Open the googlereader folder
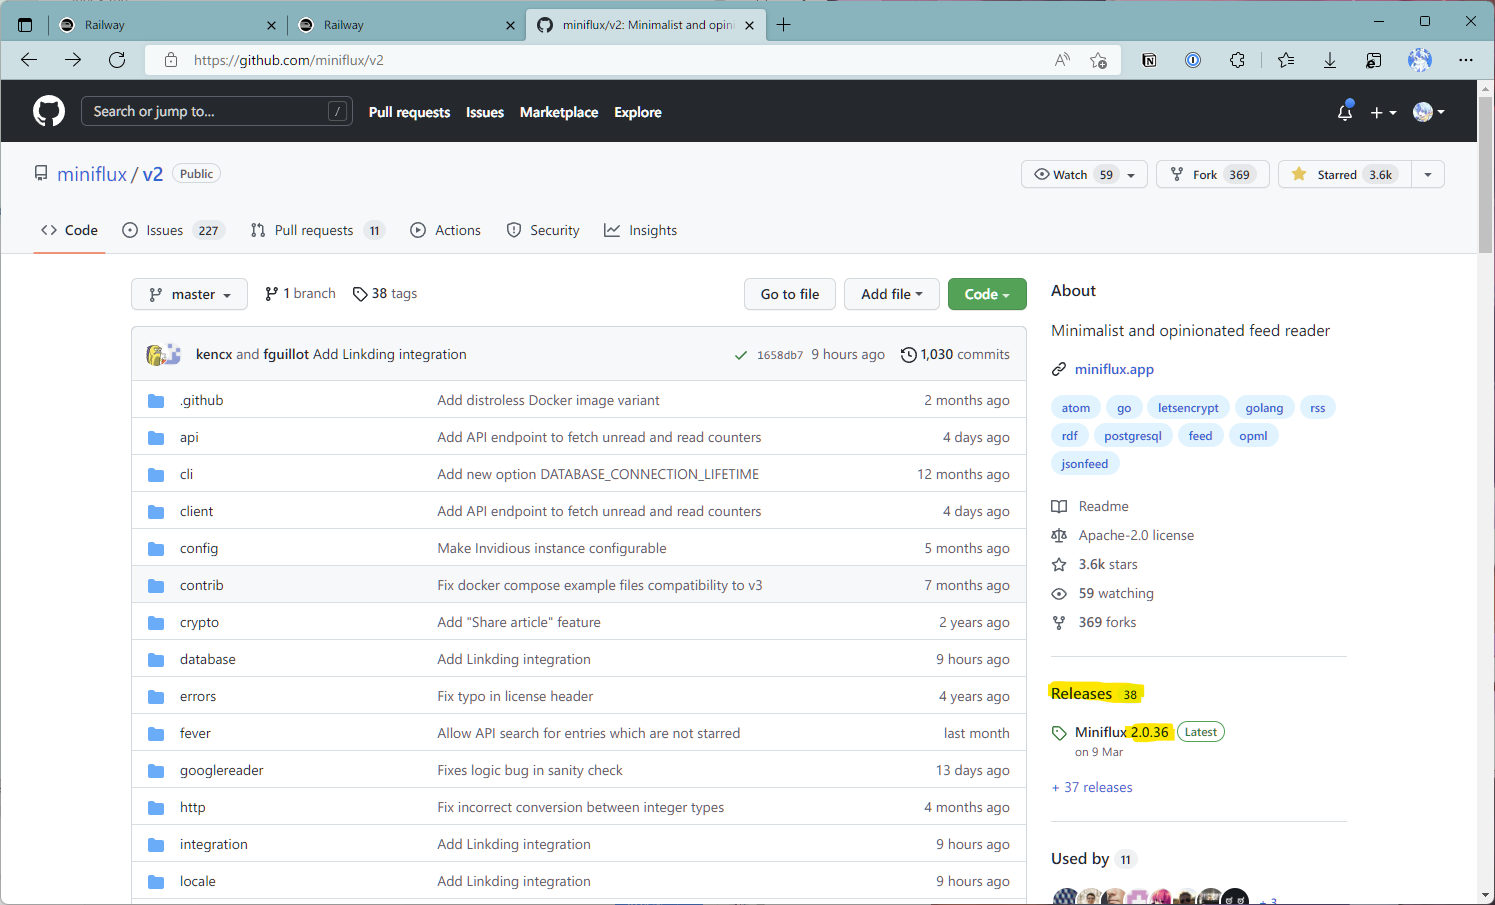The height and width of the screenshot is (905, 1495). (x=222, y=770)
